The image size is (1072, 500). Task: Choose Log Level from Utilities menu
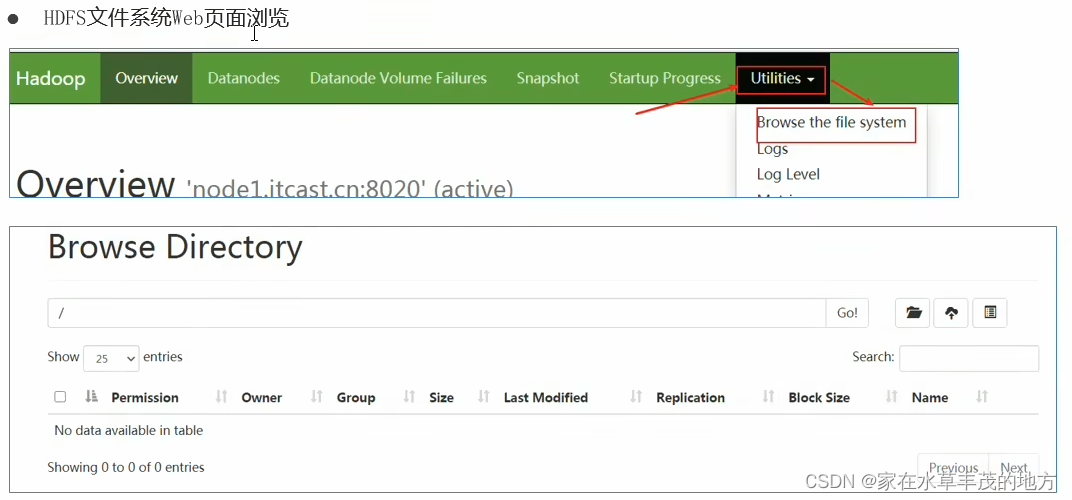[788, 174]
